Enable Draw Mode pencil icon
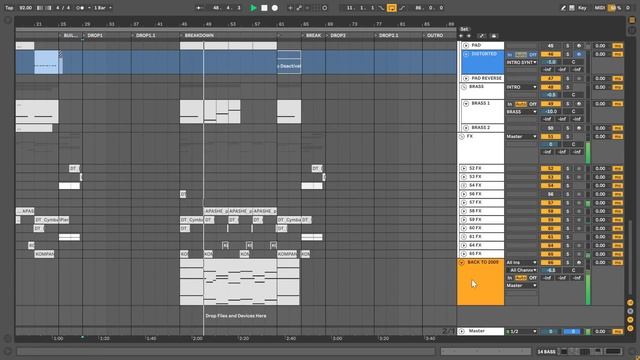640x360 pixels. coord(563,8)
